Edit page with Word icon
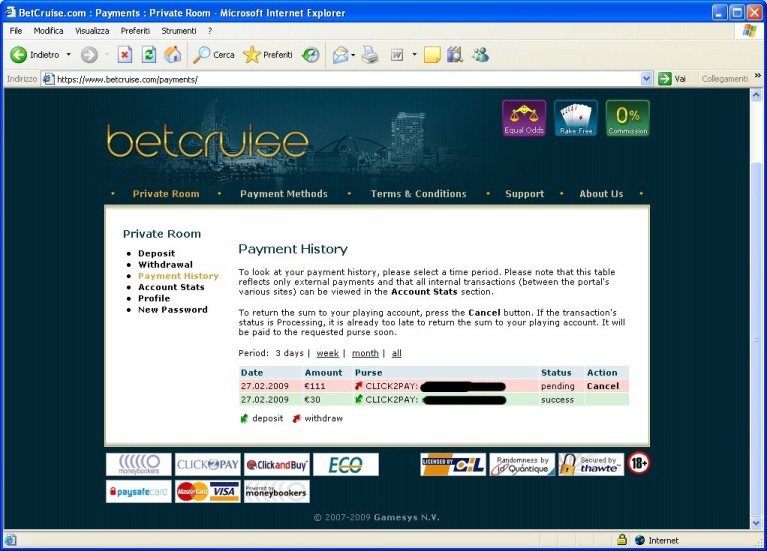The width and height of the screenshot is (767, 551). (x=397, y=55)
